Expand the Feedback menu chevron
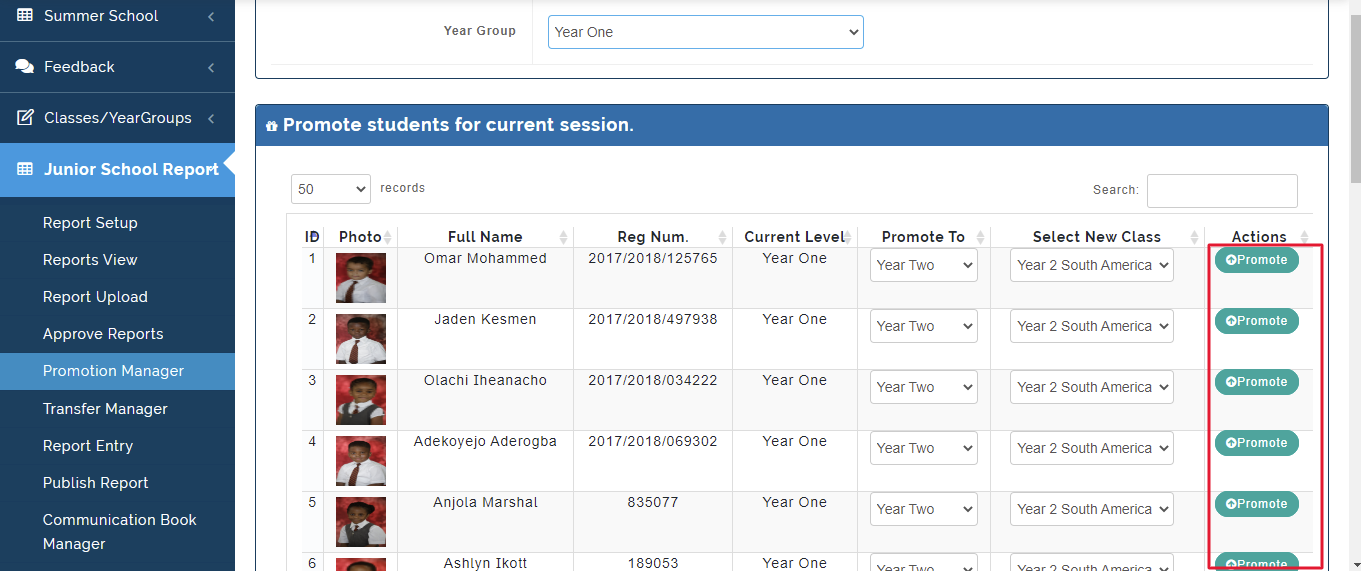 (x=211, y=68)
